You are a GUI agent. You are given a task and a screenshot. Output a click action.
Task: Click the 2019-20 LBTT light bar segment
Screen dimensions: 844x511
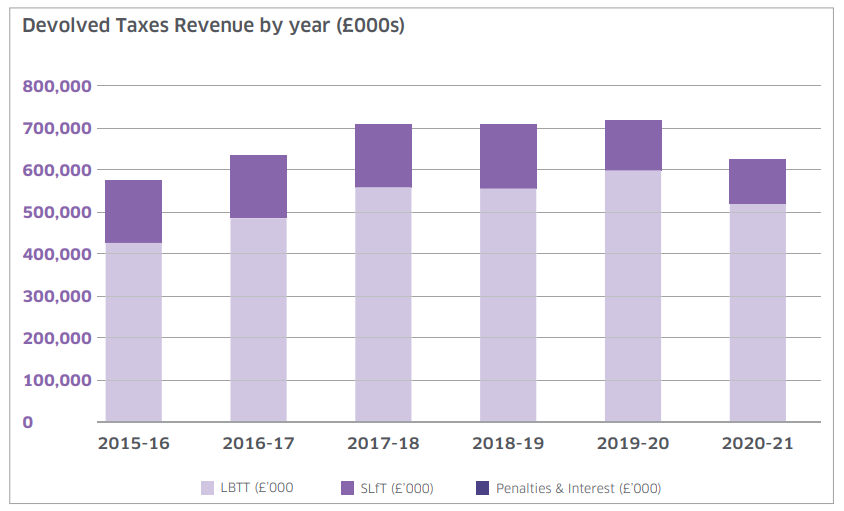633,296
